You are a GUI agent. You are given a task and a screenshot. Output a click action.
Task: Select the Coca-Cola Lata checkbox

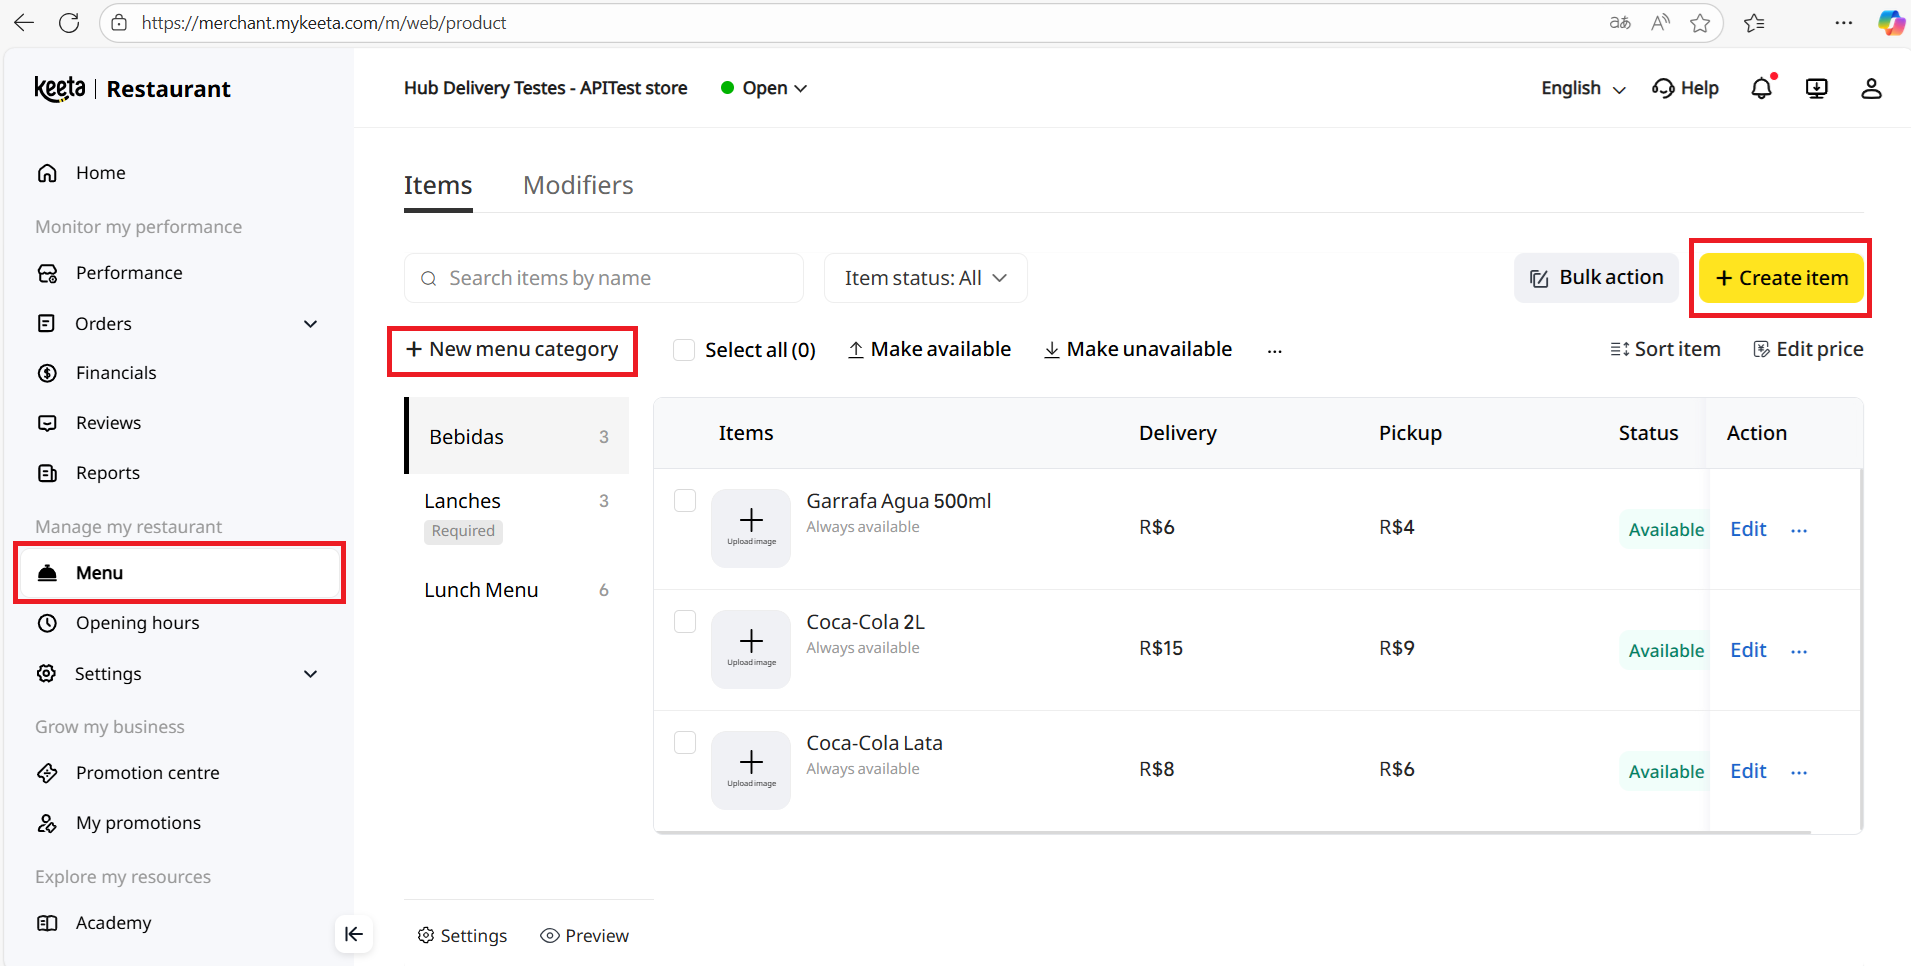coord(685,742)
